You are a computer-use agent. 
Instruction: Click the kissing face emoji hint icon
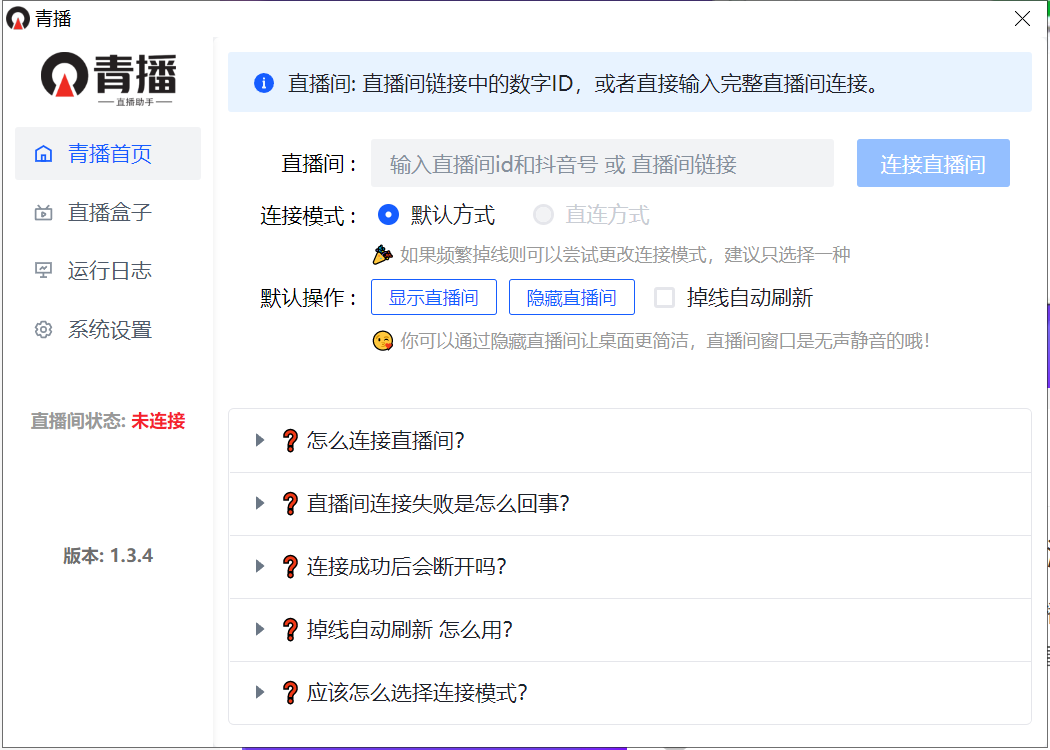click(x=382, y=342)
